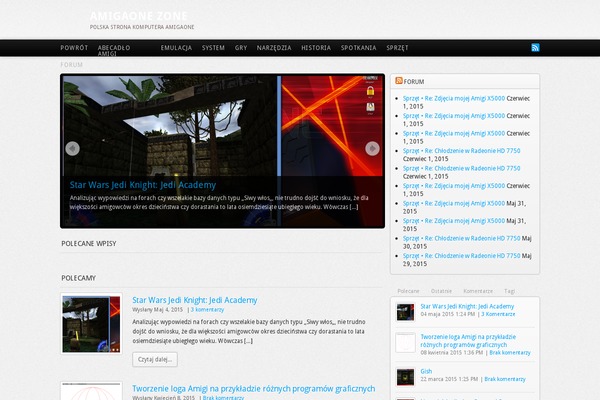Click the POLECAMY section heading

(x=78, y=278)
